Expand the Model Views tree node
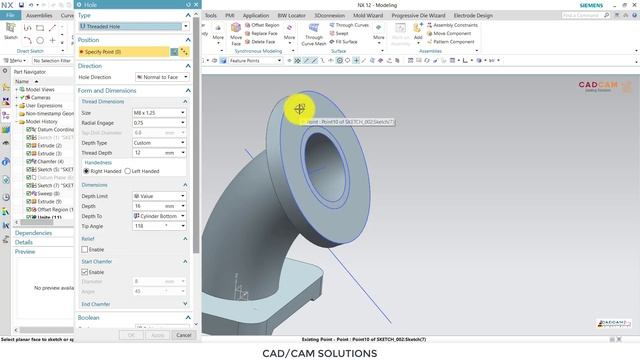The height and width of the screenshot is (360, 640). (x=17, y=89)
